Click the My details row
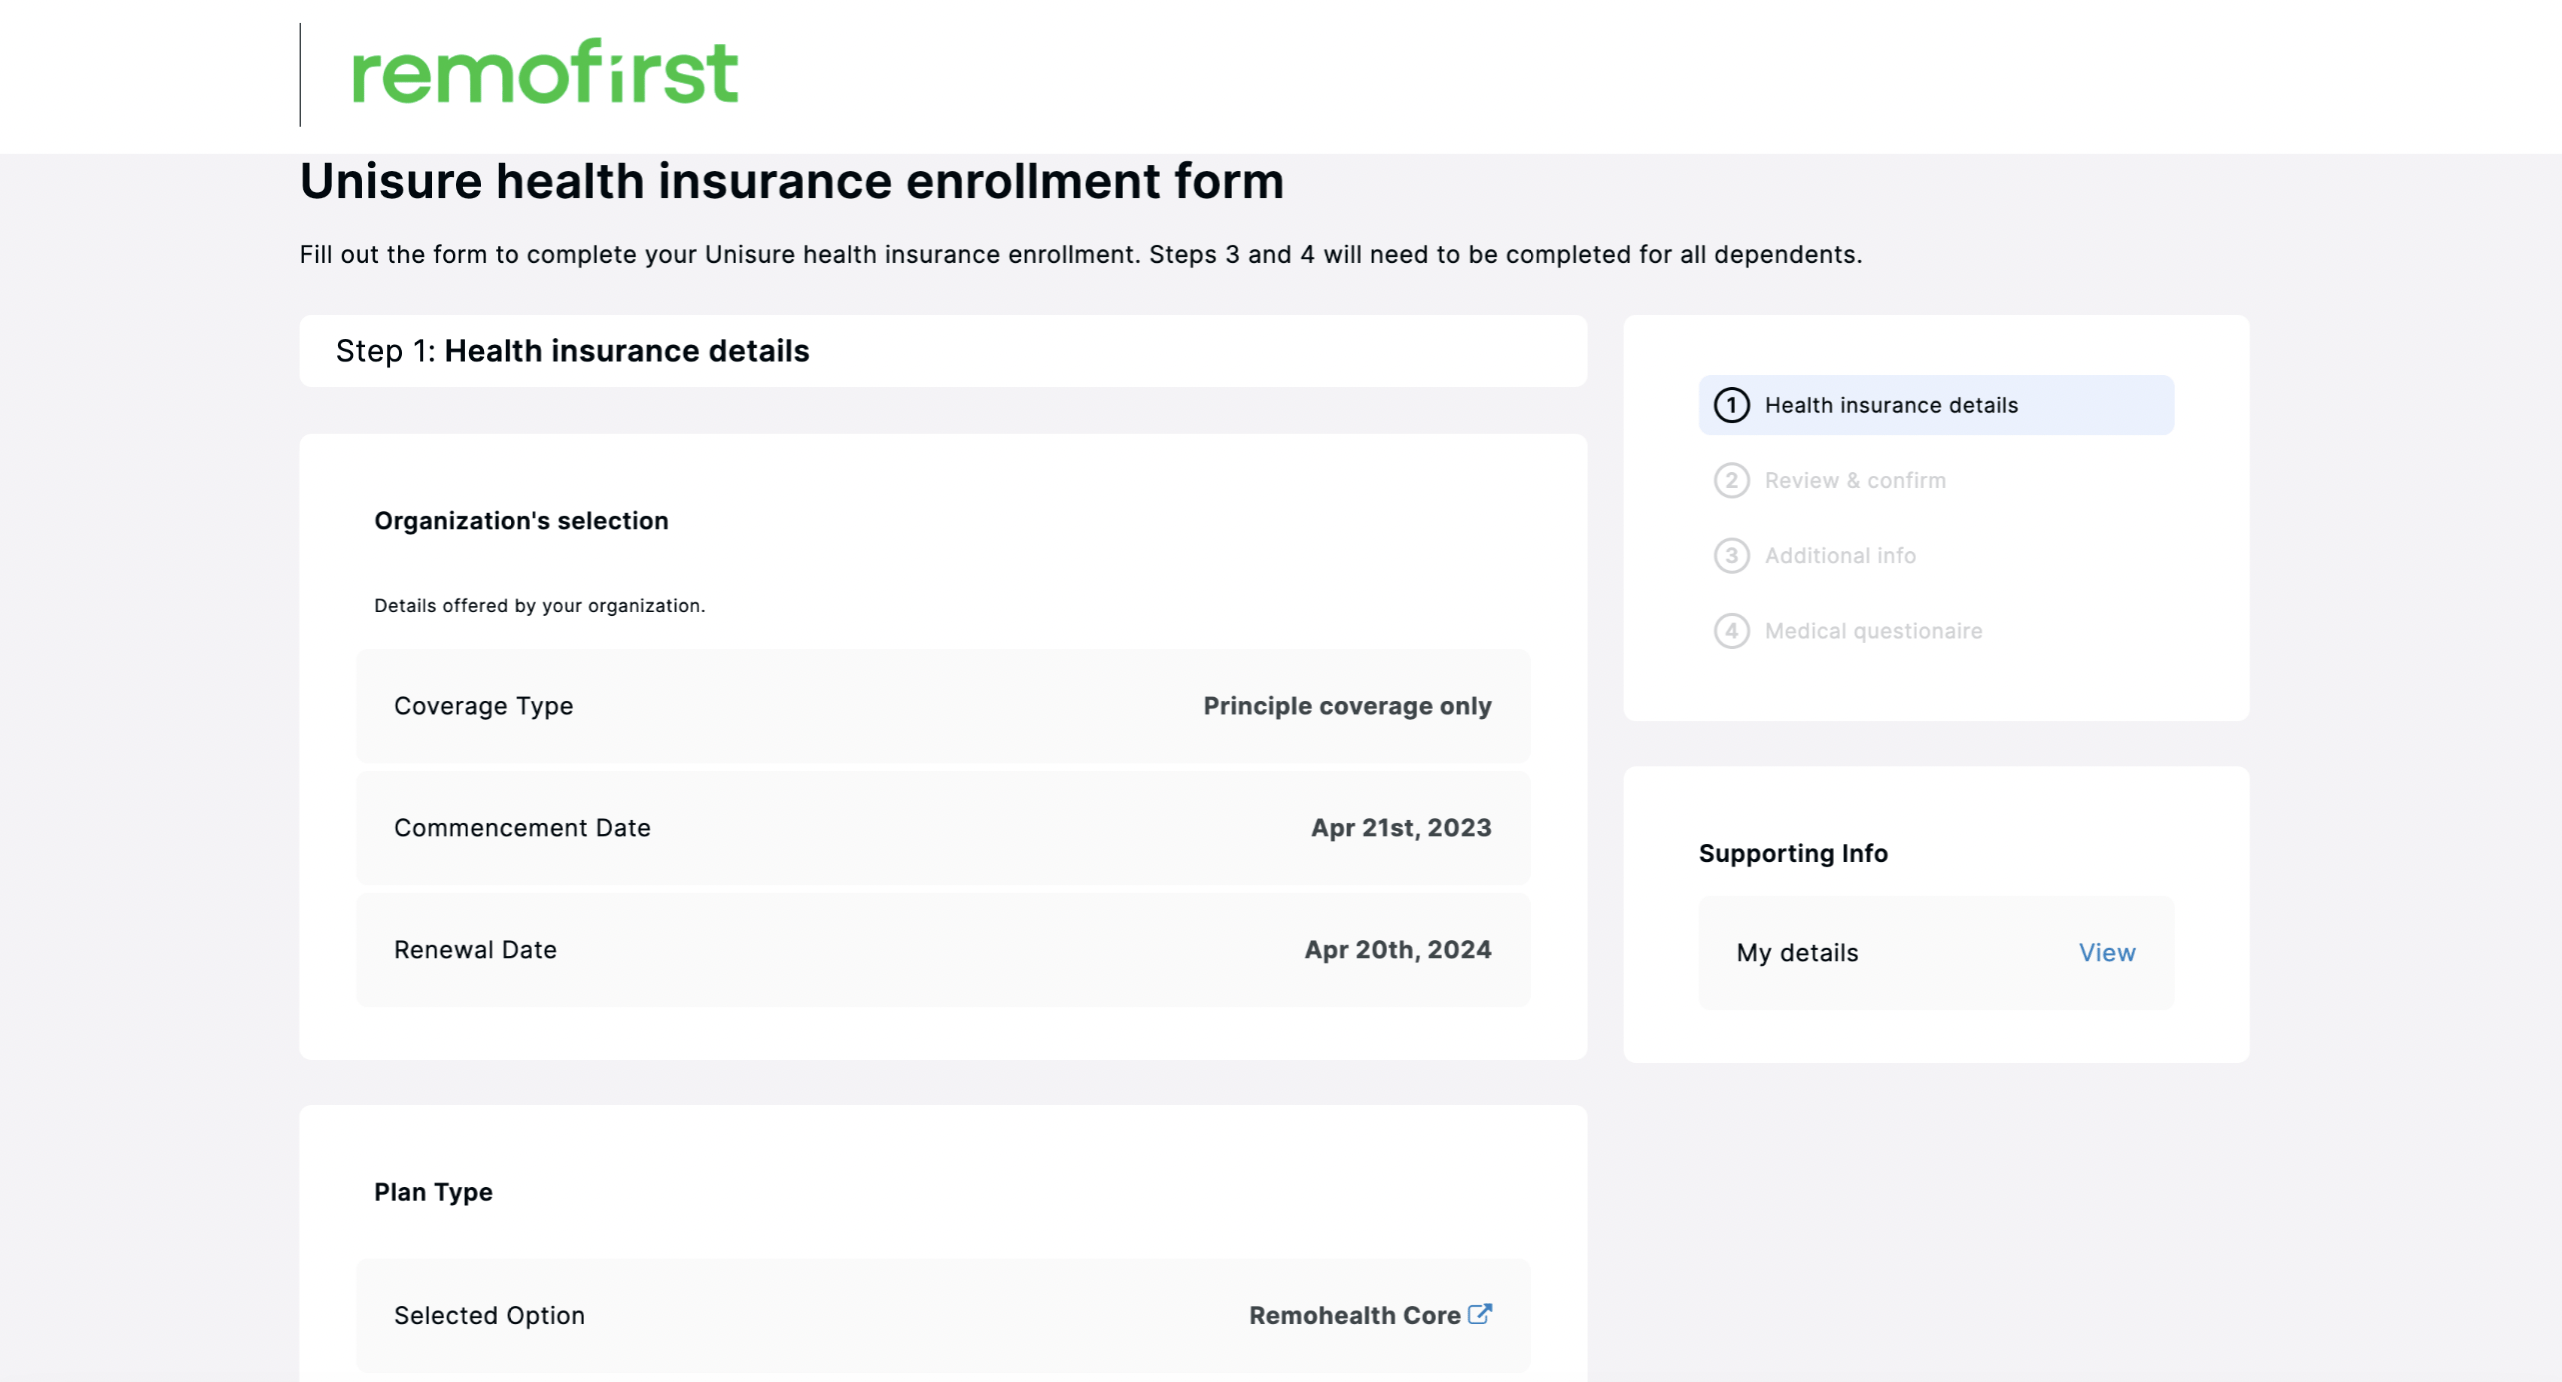Screen dimensions: 2562x1382 point(1935,952)
